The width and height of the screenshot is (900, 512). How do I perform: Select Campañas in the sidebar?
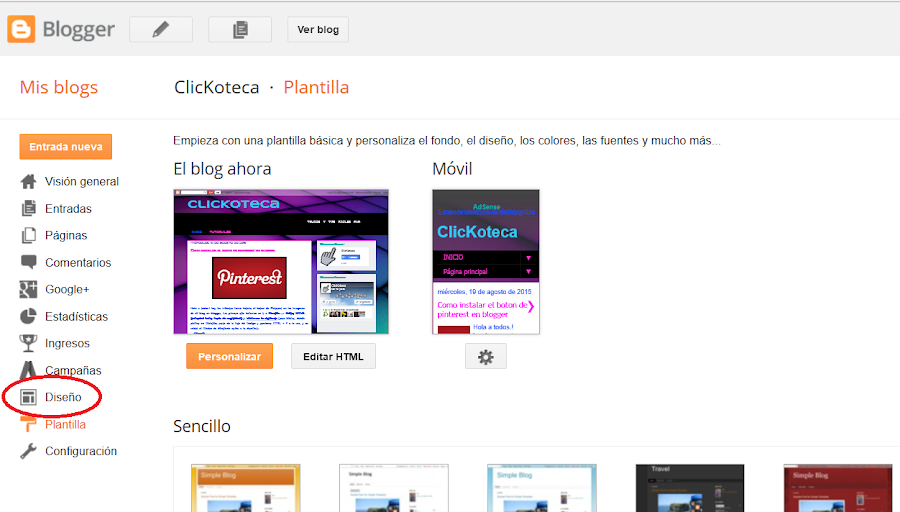point(73,370)
